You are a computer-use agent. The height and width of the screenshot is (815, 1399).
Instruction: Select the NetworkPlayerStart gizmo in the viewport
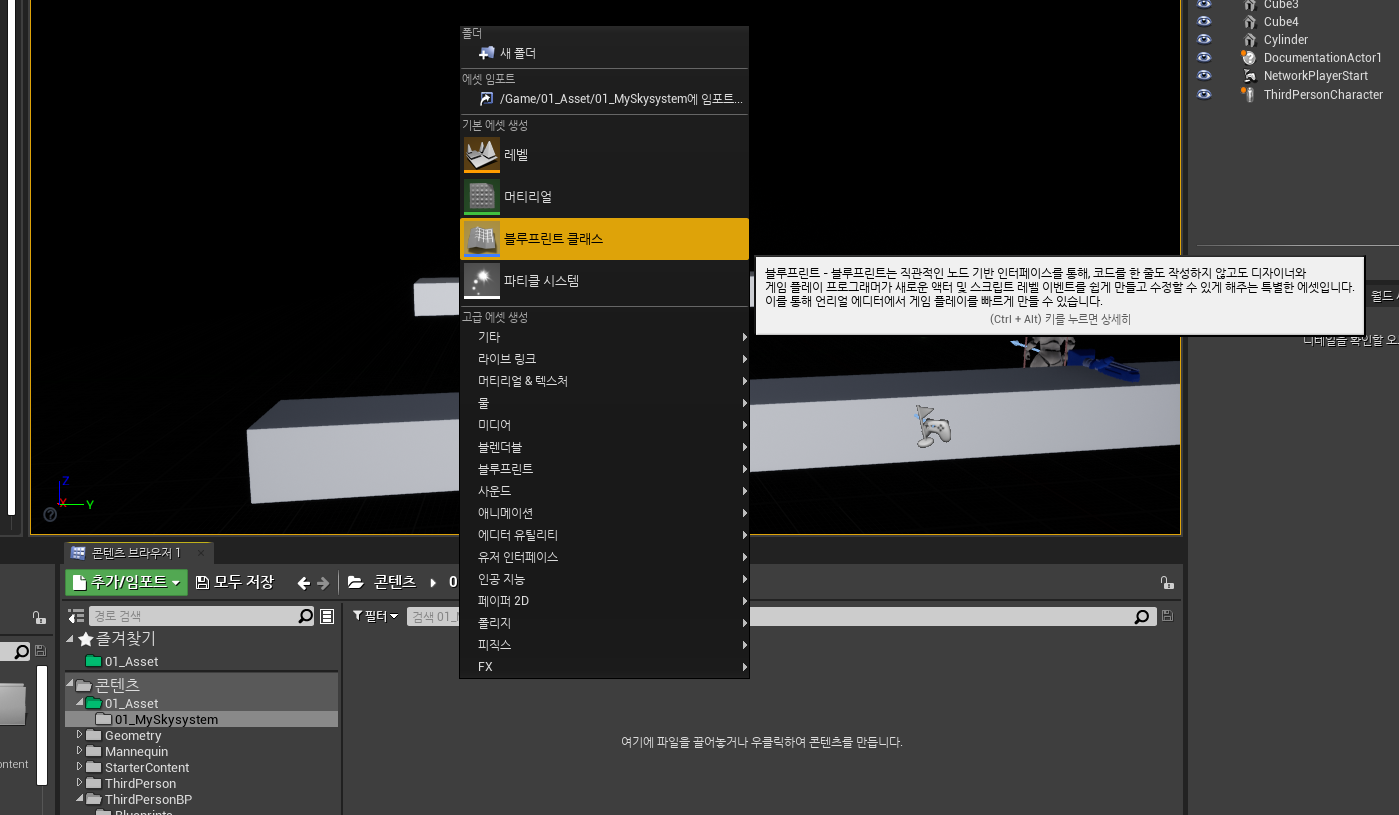tap(934, 426)
